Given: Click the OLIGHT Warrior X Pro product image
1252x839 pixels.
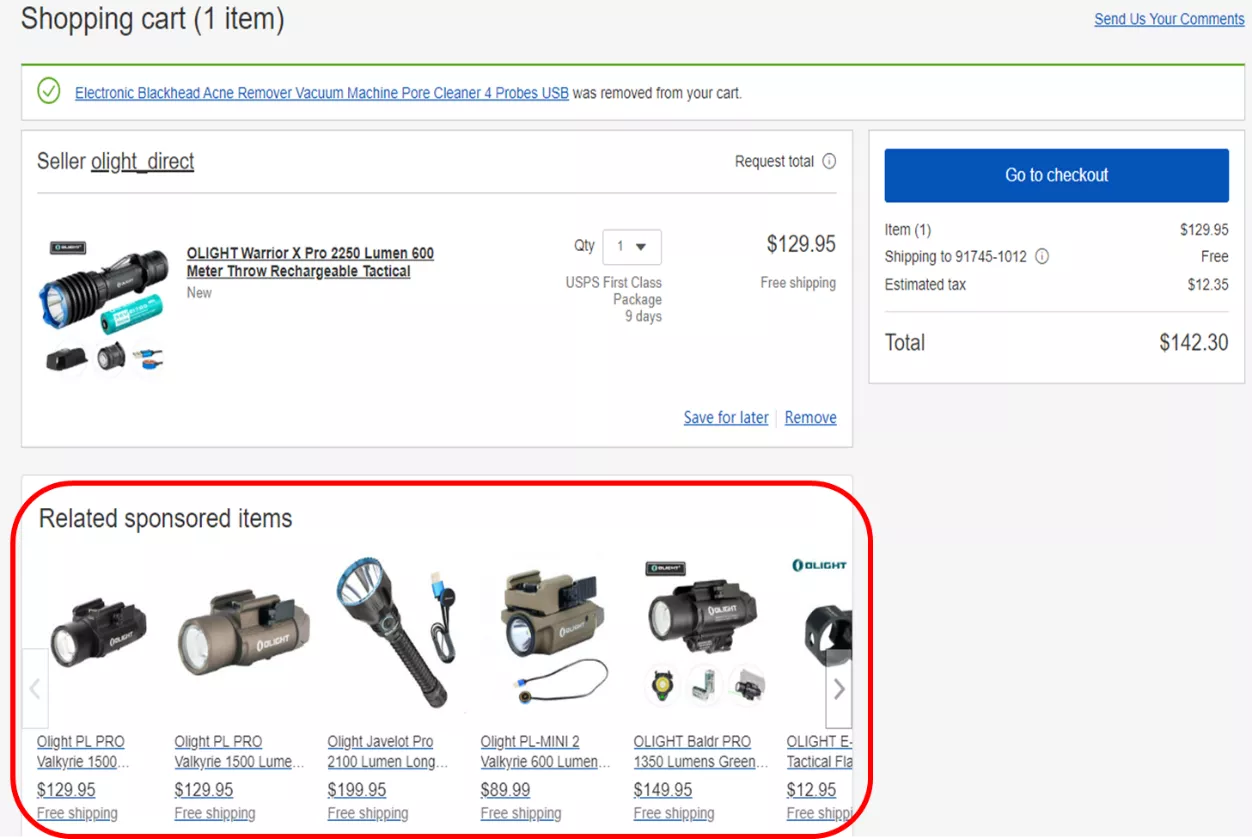Looking at the screenshot, I should coord(103,300).
